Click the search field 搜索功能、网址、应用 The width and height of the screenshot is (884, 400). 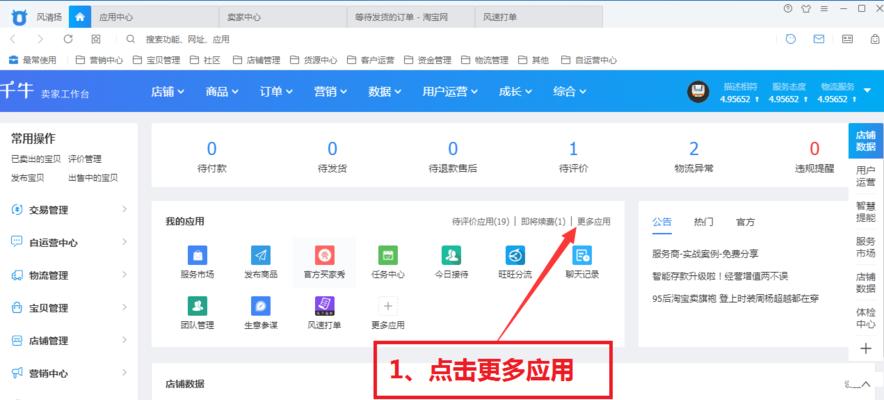coord(187,39)
